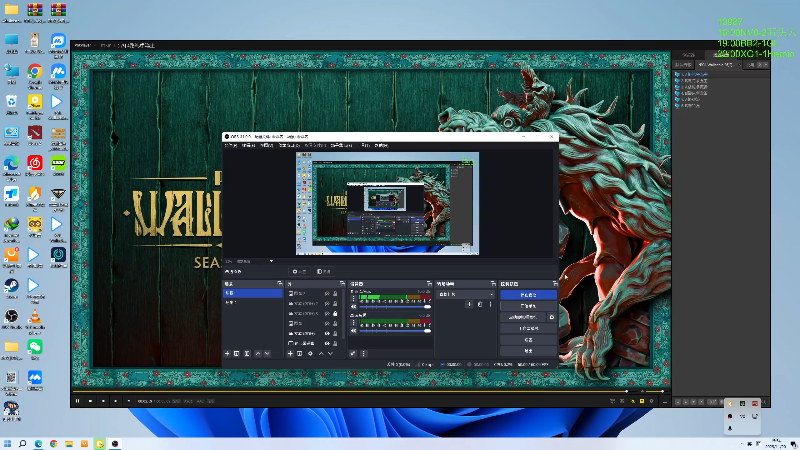The height and width of the screenshot is (450, 800).
Task: Toggle visibility of fourth source in OBS
Action: point(327,323)
